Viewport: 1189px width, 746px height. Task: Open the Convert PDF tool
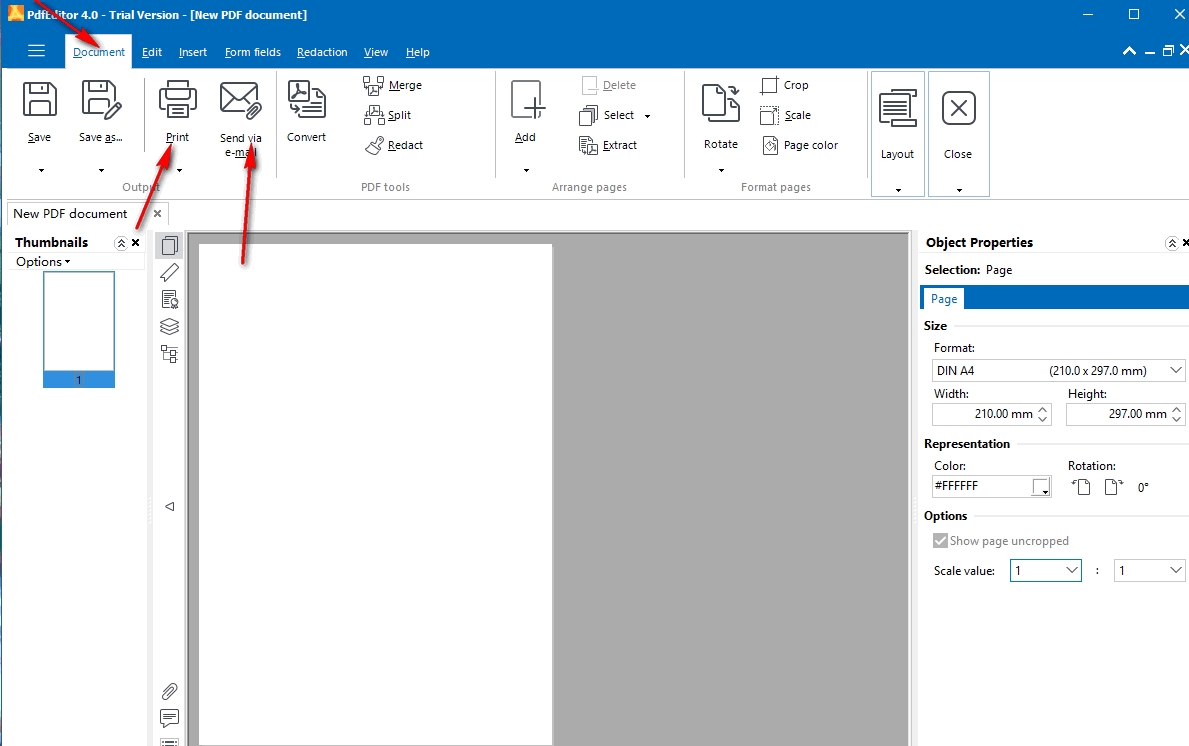point(306,101)
